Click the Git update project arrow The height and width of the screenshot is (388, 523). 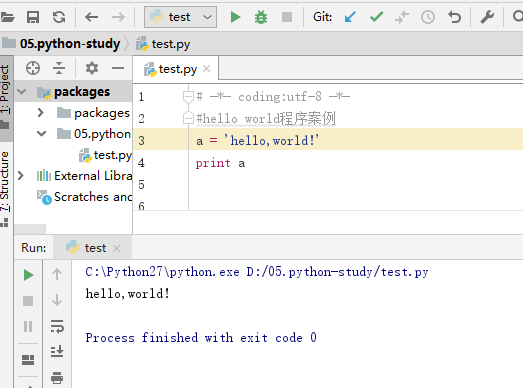[x=350, y=17]
